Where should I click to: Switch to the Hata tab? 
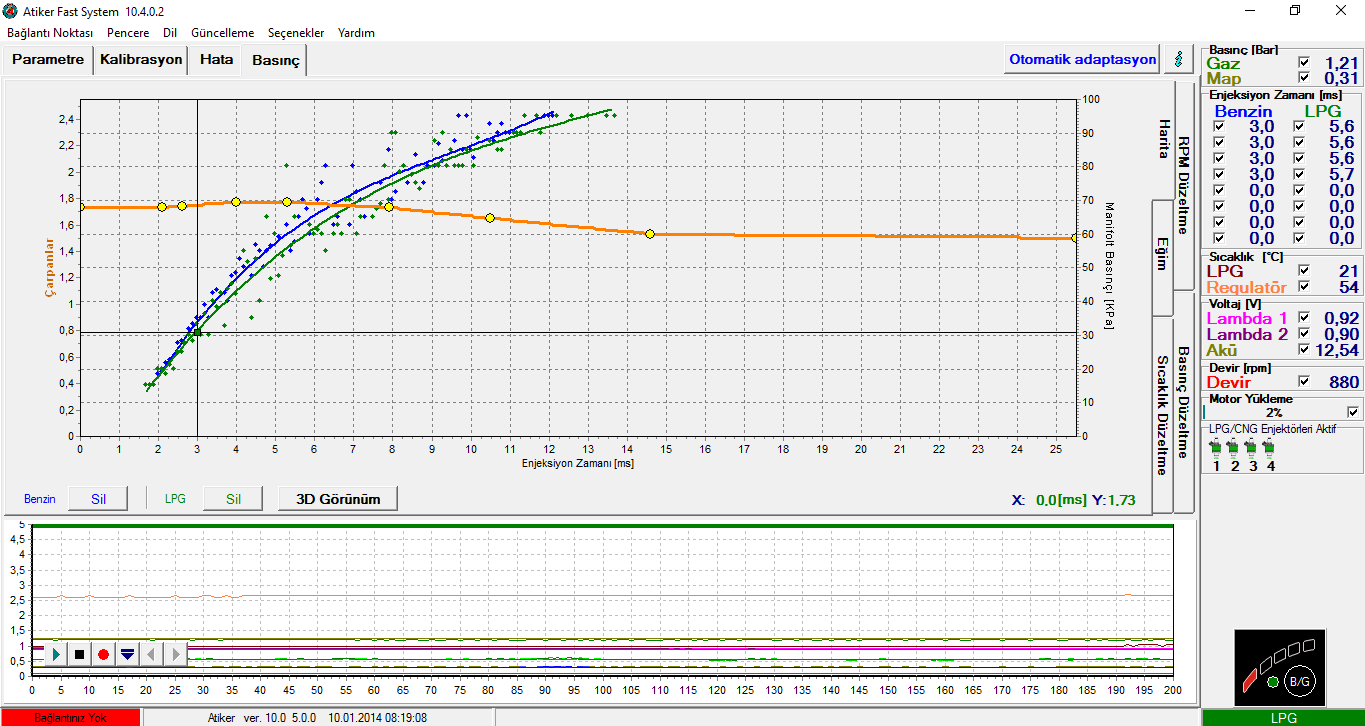(216, 59)
